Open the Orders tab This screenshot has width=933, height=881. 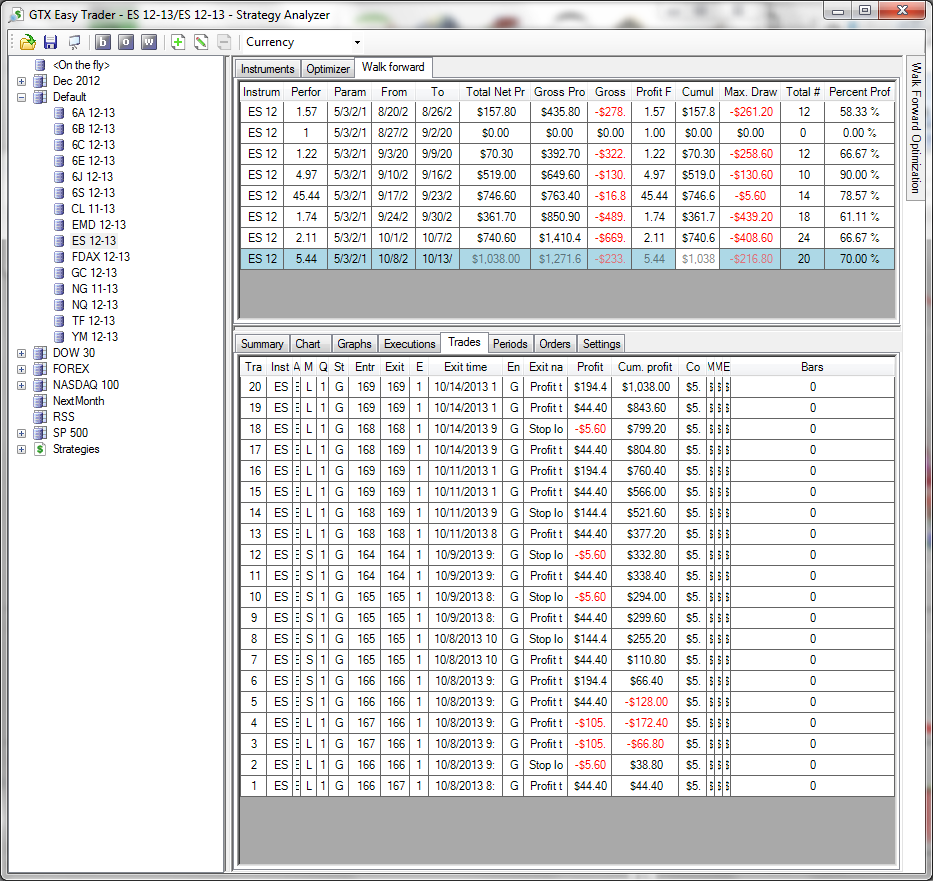coord(555,344)
